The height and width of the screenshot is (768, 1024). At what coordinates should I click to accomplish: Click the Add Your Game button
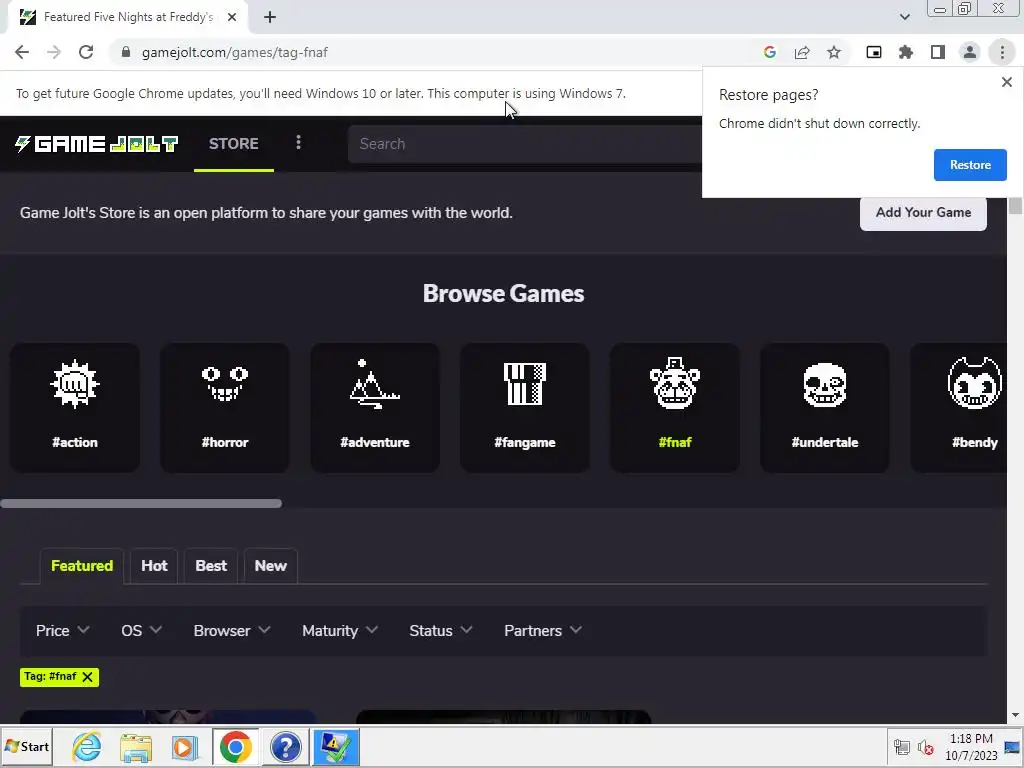click(x=923, y=213)
